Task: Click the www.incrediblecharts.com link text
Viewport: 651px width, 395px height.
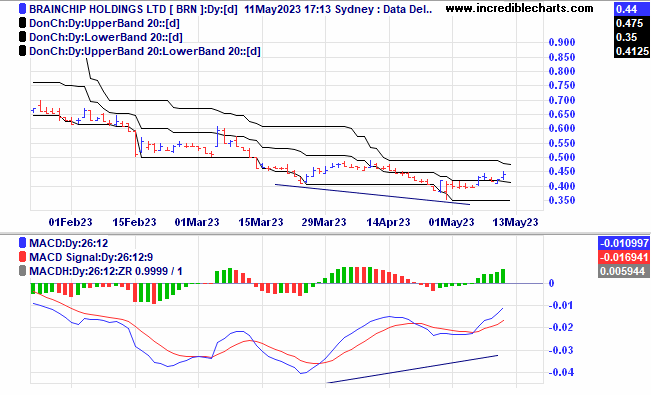Action: pyautogui.click(x=519, y=8)
